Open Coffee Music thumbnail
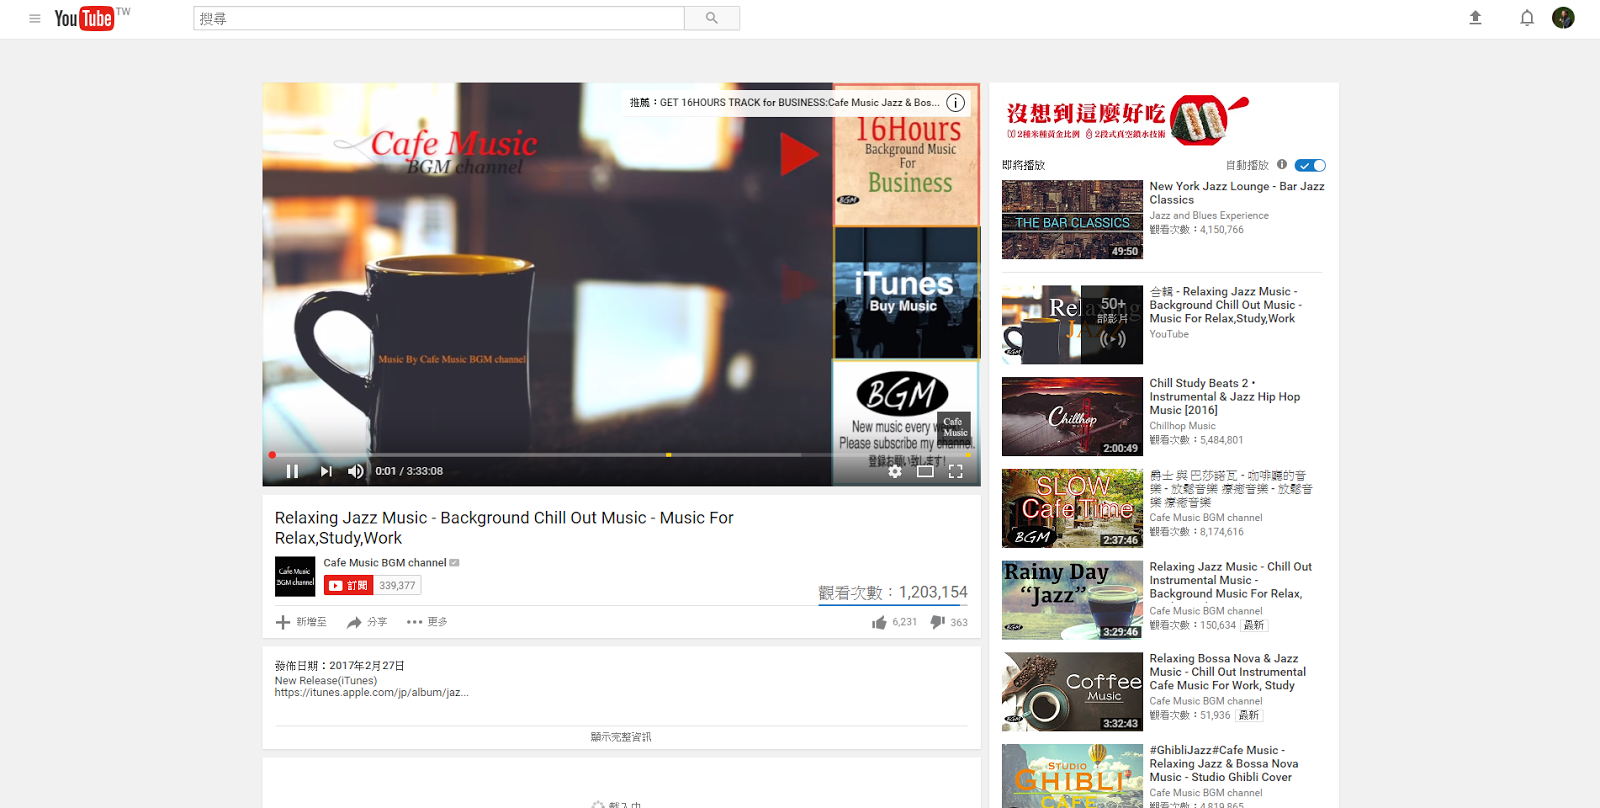The image size is (1600, 808). [1072, 692]
